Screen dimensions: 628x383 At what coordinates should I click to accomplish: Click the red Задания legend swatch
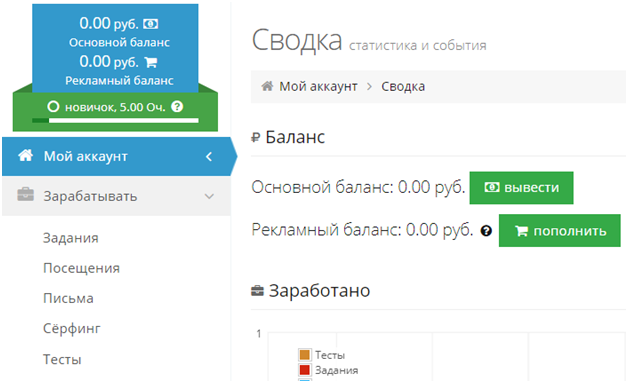tap(304, 370)
